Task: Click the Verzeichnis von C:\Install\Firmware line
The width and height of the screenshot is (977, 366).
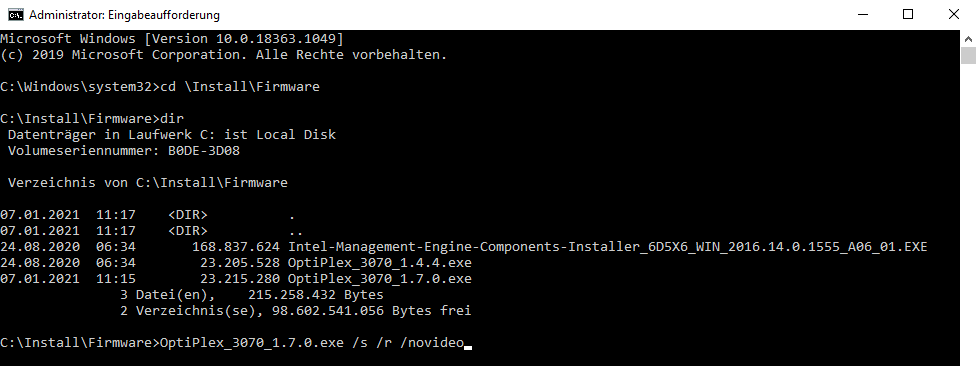Action: point(148,183)
